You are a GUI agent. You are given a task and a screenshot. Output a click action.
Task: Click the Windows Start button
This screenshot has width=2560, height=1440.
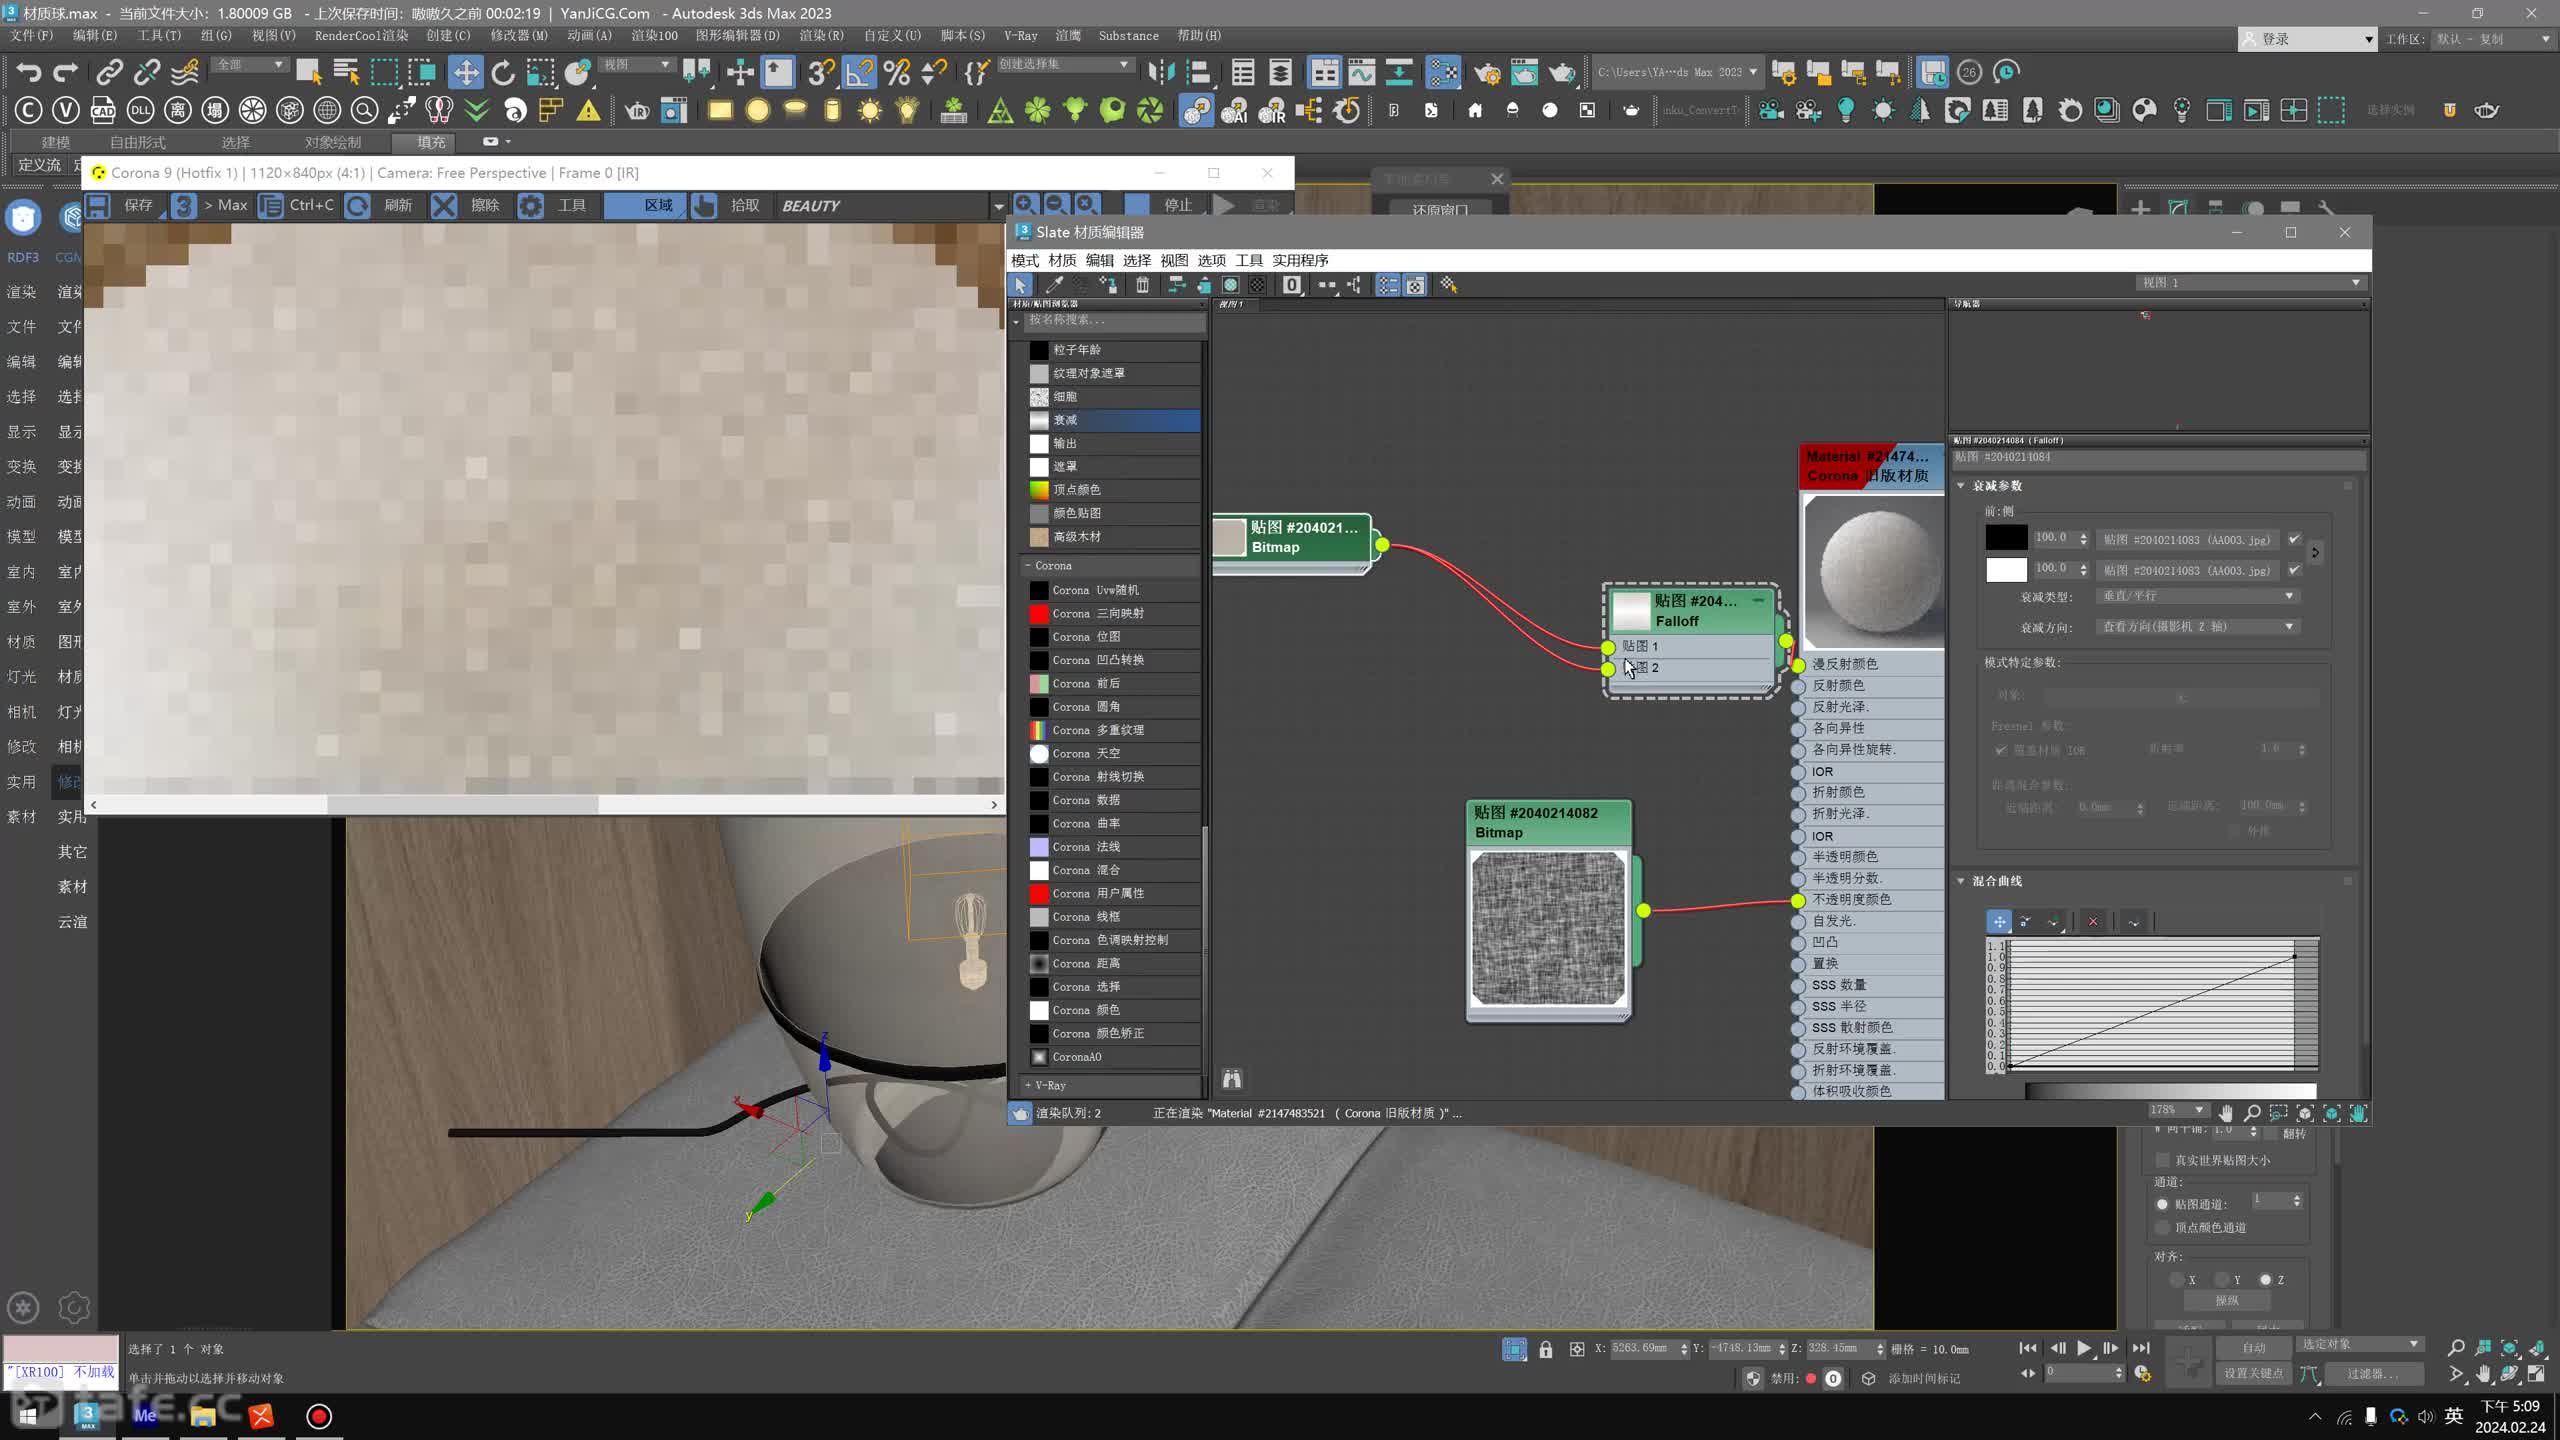pyautogui.click(x=28, y=1415)
